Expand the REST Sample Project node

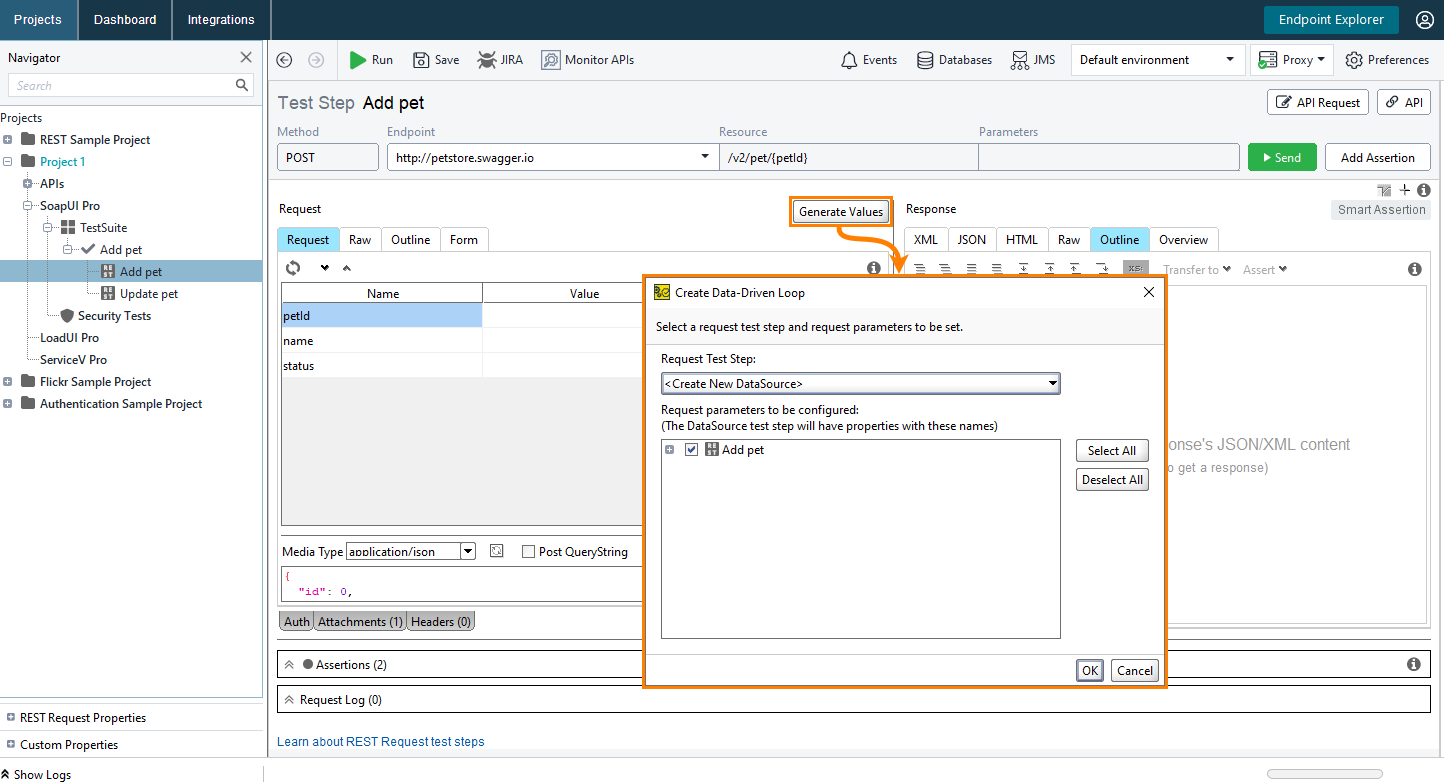8,140
